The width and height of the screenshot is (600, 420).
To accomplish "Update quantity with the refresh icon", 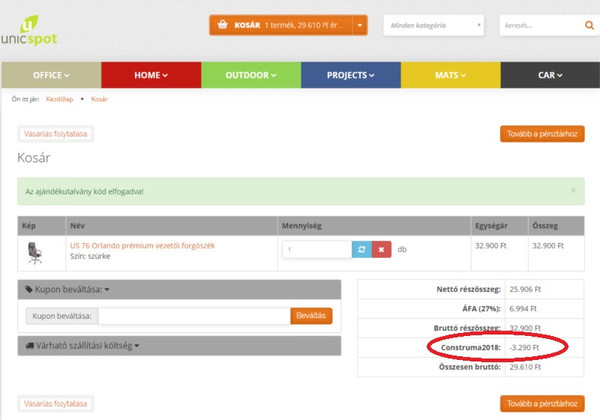I will [361, 249].
